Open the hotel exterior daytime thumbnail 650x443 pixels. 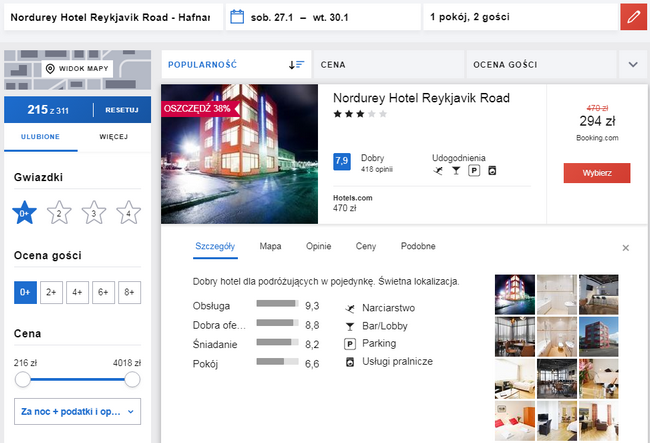[598, 336]
